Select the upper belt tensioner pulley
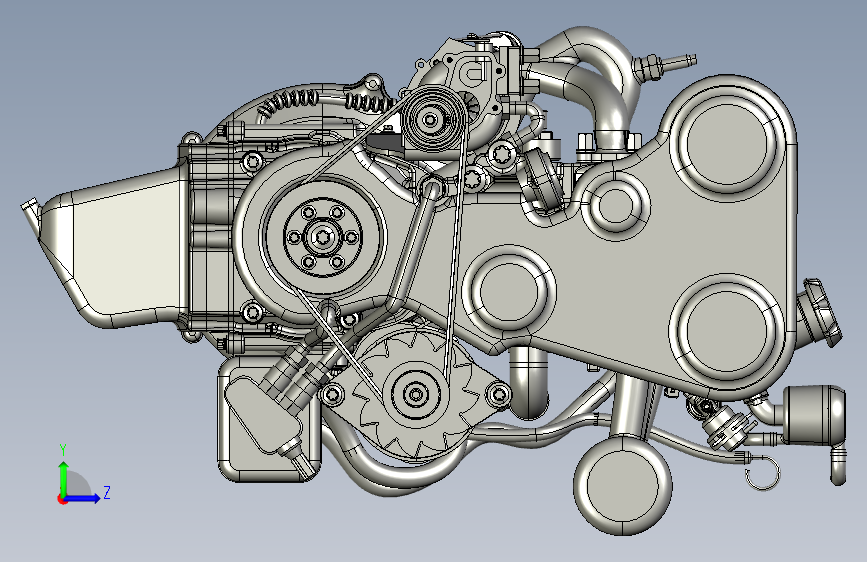Viewport: 867px width, 562px height. (x=432, y=119)
